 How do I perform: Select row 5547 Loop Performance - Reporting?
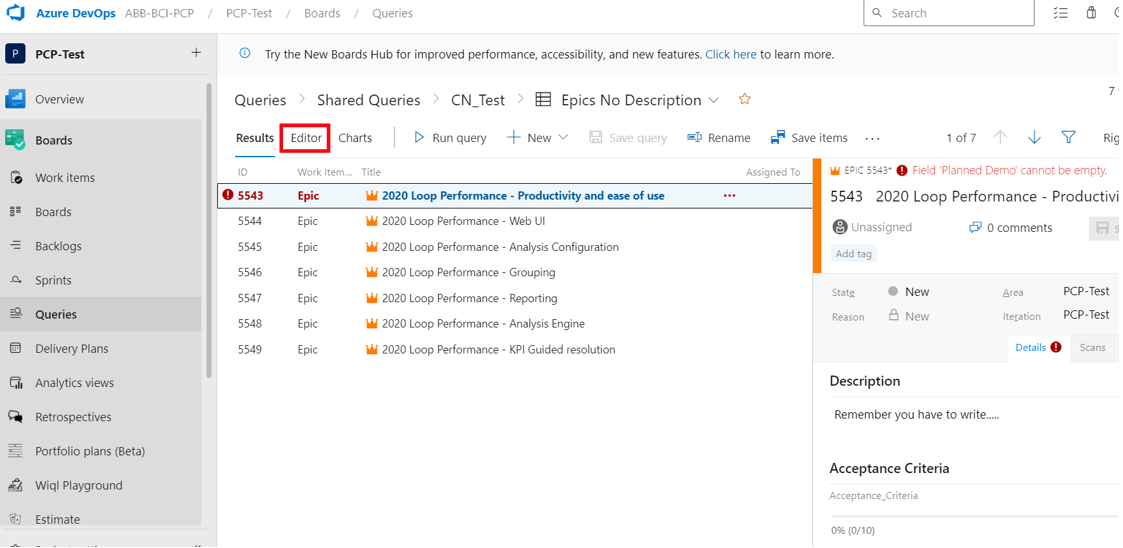click(x=515, y=298)
